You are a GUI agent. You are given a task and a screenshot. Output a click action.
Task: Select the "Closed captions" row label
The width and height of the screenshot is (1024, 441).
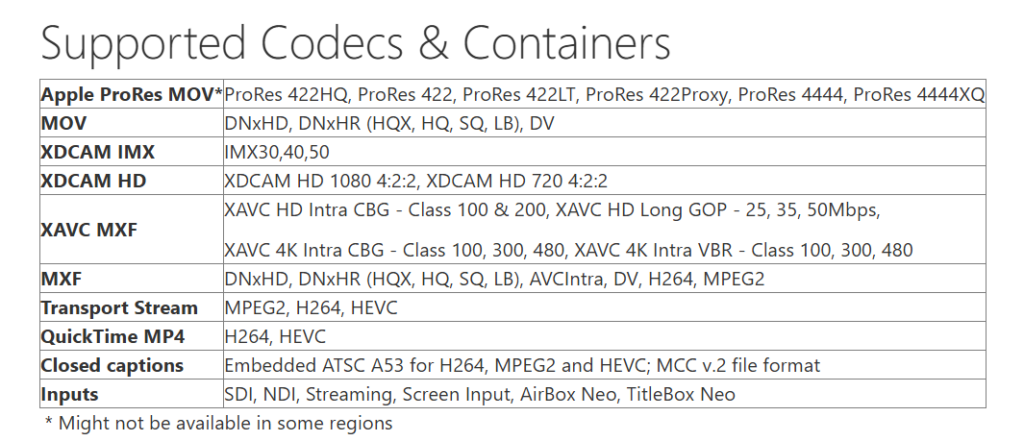[x=112, y=365]
